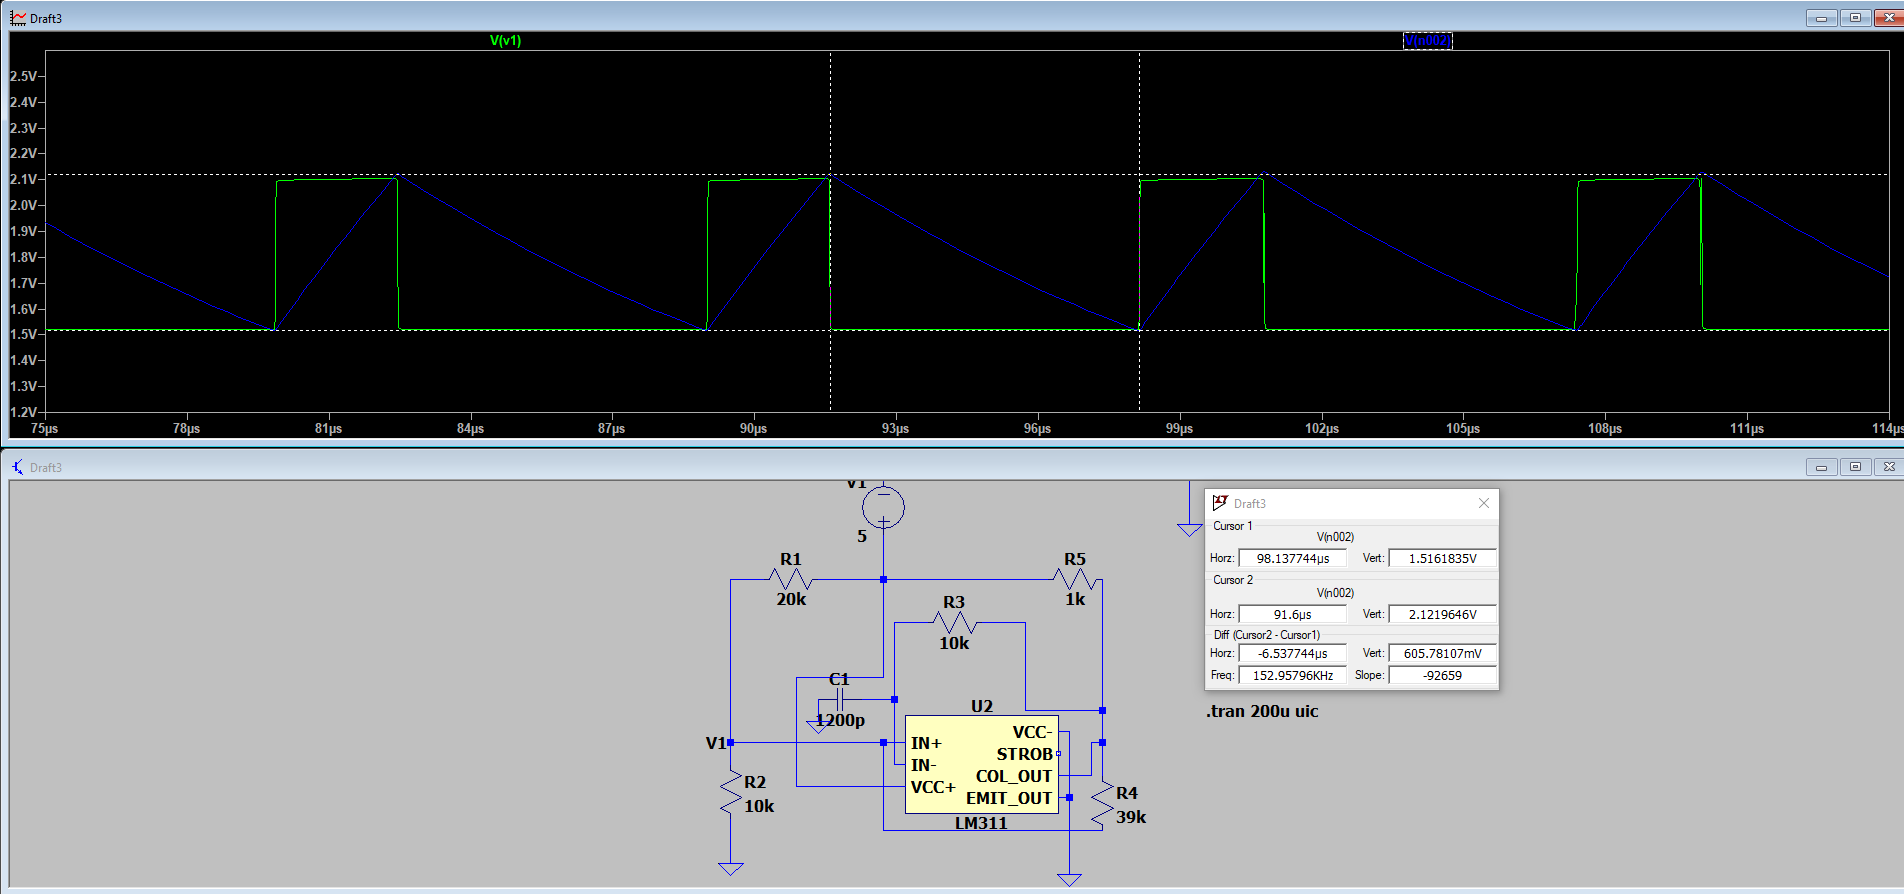Close the schematic Draft3 window
The height and width of the screenshot is (894, 1904).
[x=1889, y=467]
